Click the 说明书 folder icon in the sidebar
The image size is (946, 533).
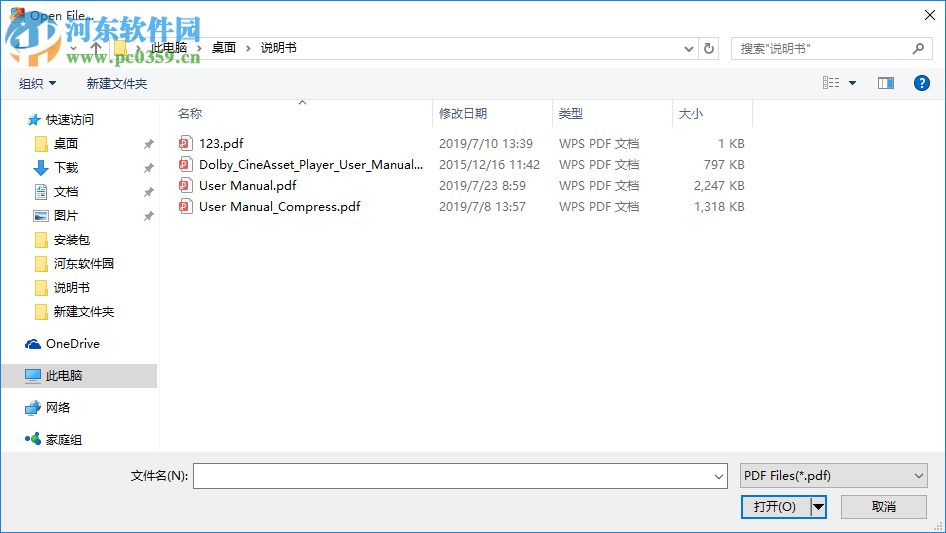[41, 288]
